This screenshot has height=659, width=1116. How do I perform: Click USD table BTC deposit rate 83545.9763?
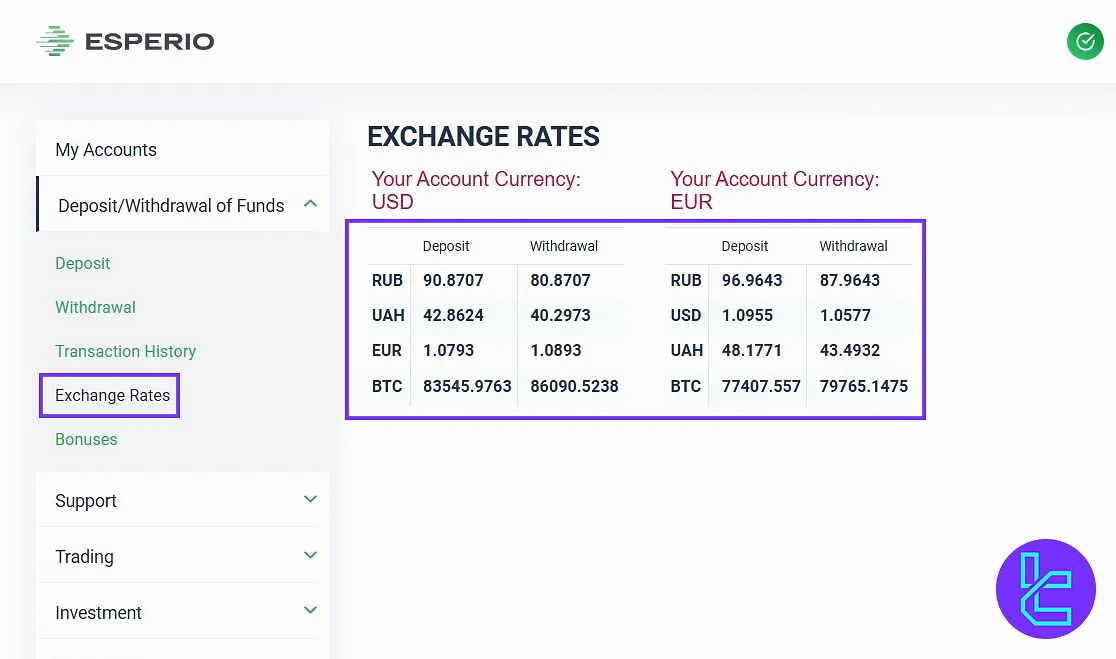pyautogui.click(x=467, y=385)
